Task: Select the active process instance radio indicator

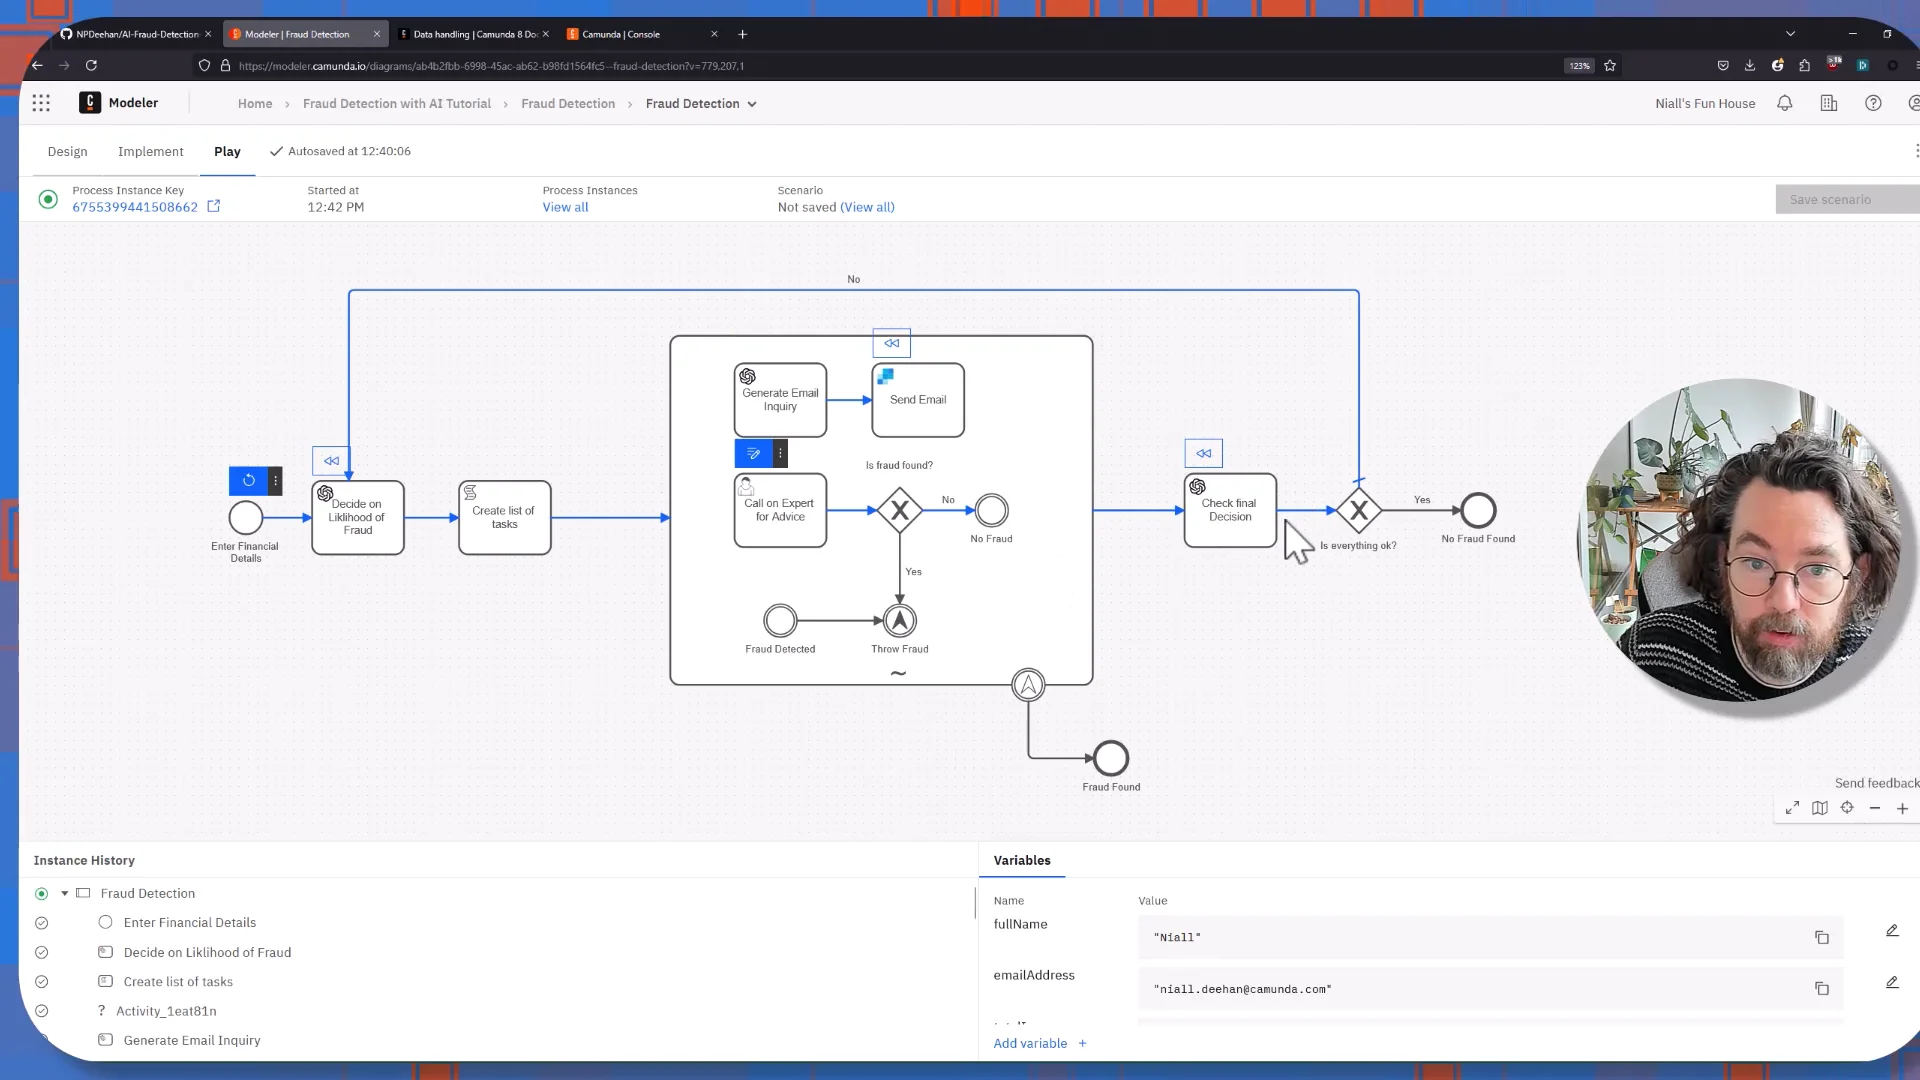Action: click(48, 199)
